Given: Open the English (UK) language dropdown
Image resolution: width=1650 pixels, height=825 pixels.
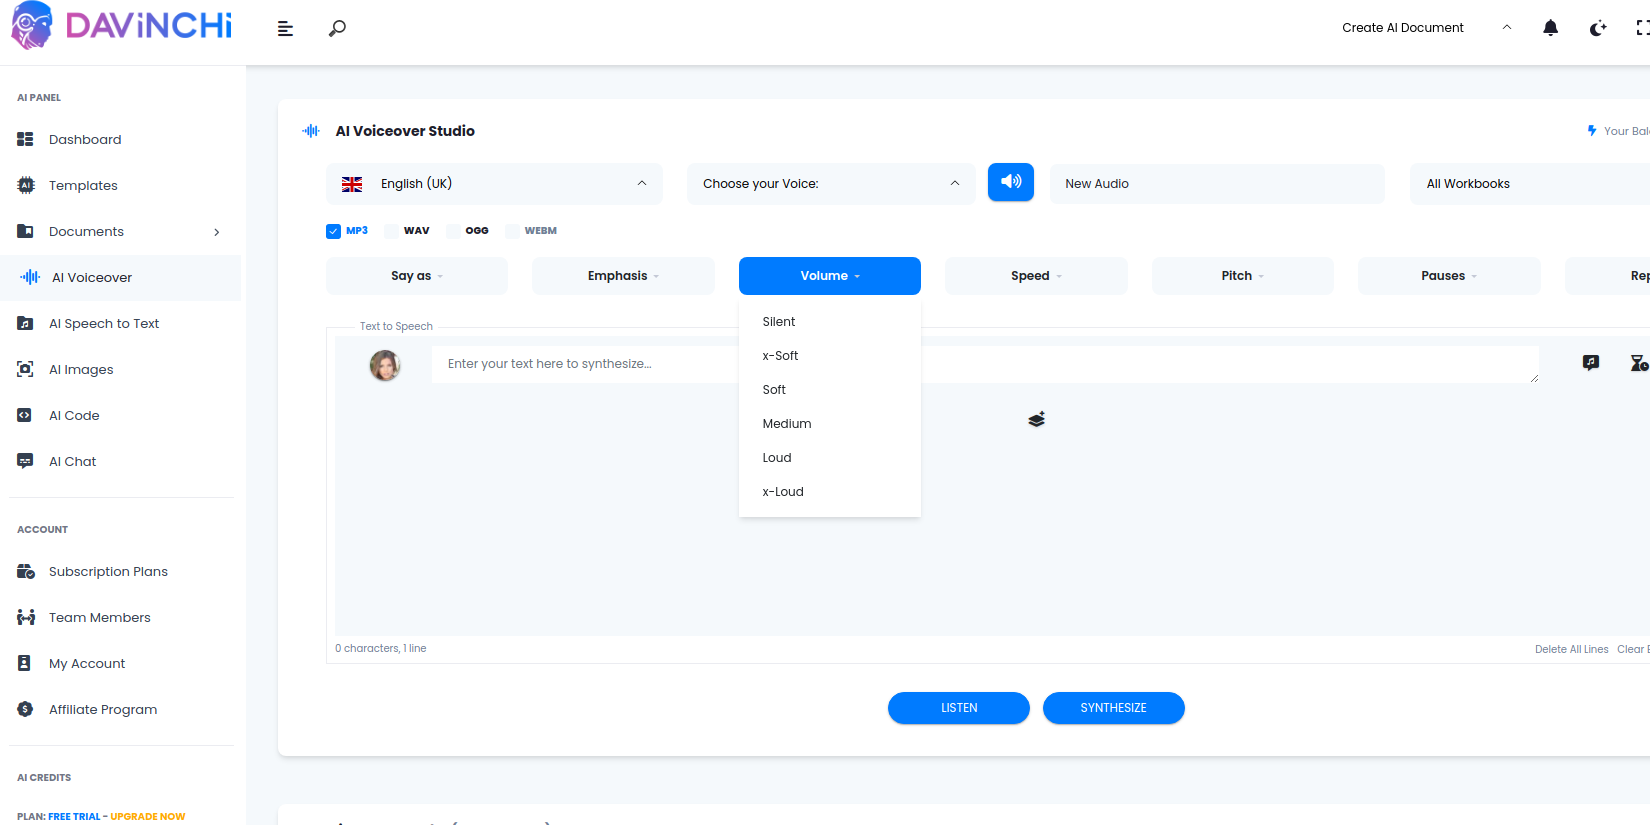Looking at the screenshot, I should [x=494, y=184].
